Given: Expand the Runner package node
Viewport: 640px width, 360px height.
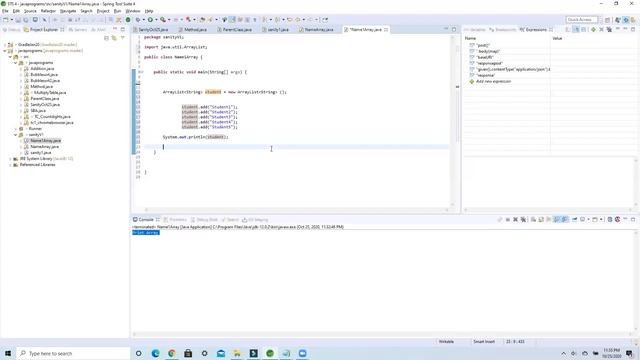Looking at the screenshot, I should point(16,129).
